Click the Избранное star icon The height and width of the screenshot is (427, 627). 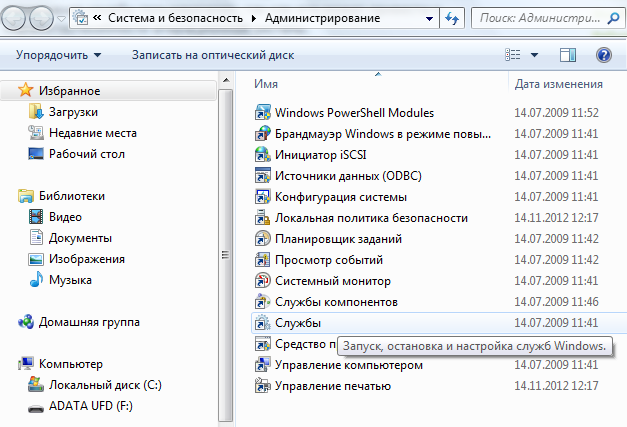point(26,90)
